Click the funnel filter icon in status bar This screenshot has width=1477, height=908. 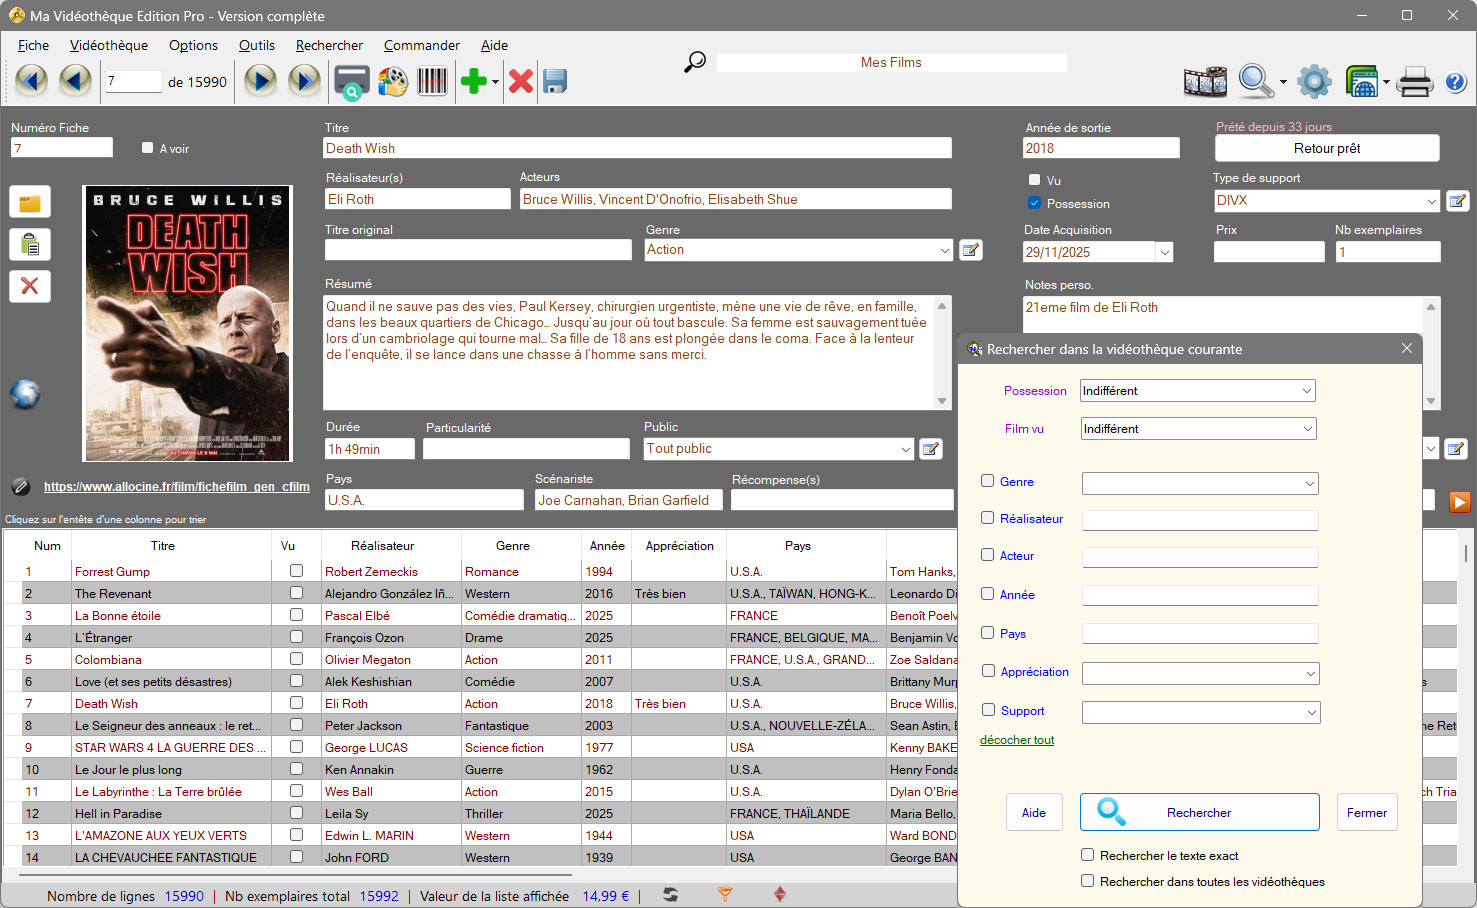[725, 894]
